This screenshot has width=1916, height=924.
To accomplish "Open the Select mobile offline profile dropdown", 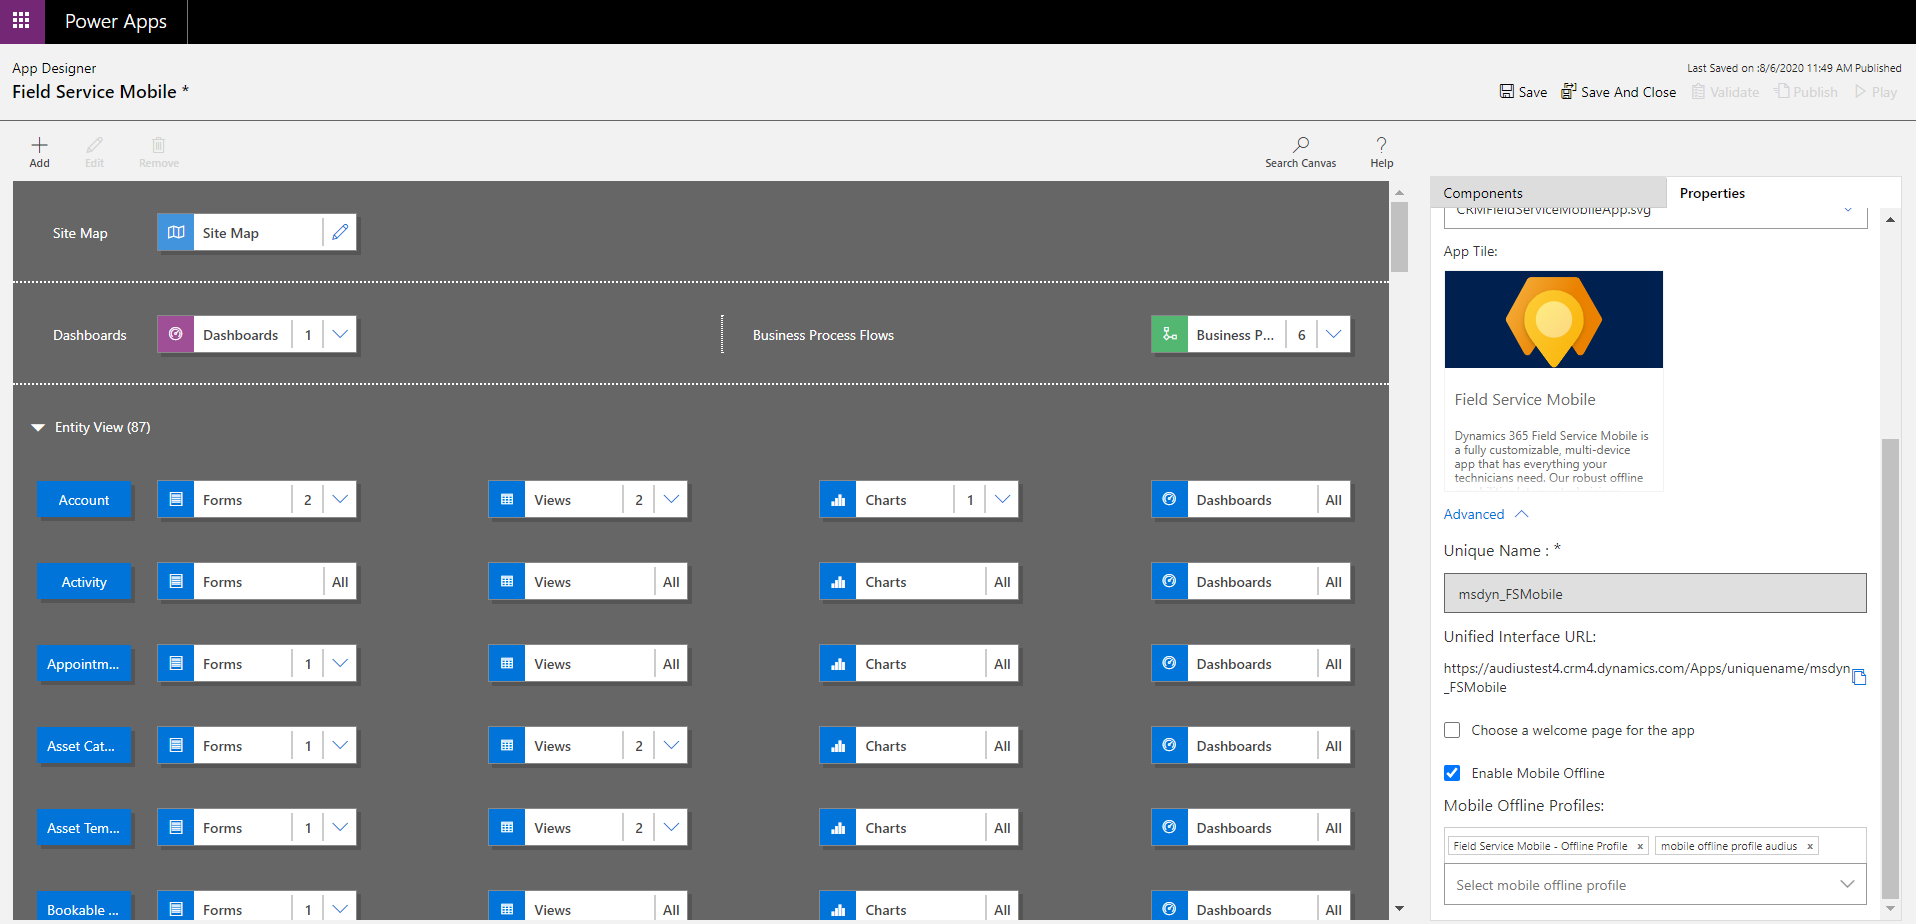I will click(x=1847, y=884).
